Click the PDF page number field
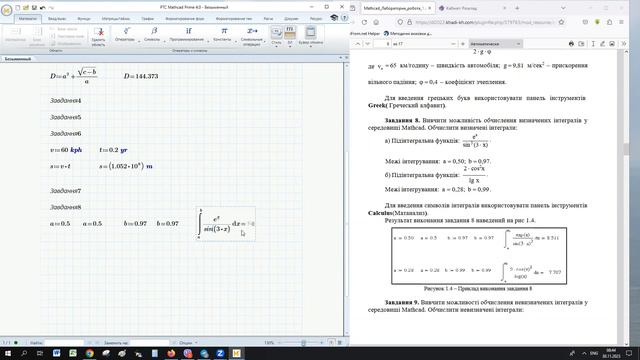This screenshot has width=640, height=360. pyautogui.click(x=382, y=44)
